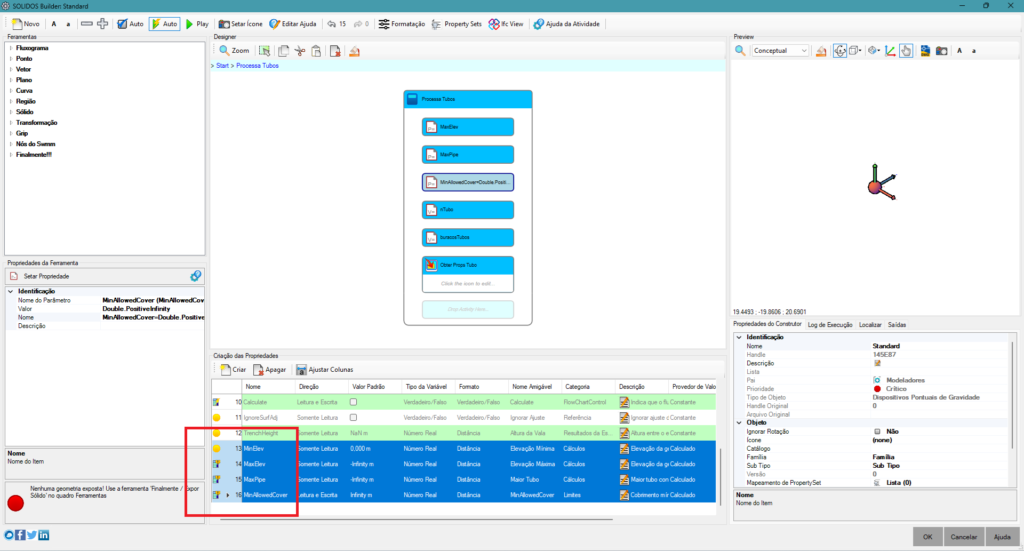Select the MaxElev block in the flowchart

click(x=467, y=127)
